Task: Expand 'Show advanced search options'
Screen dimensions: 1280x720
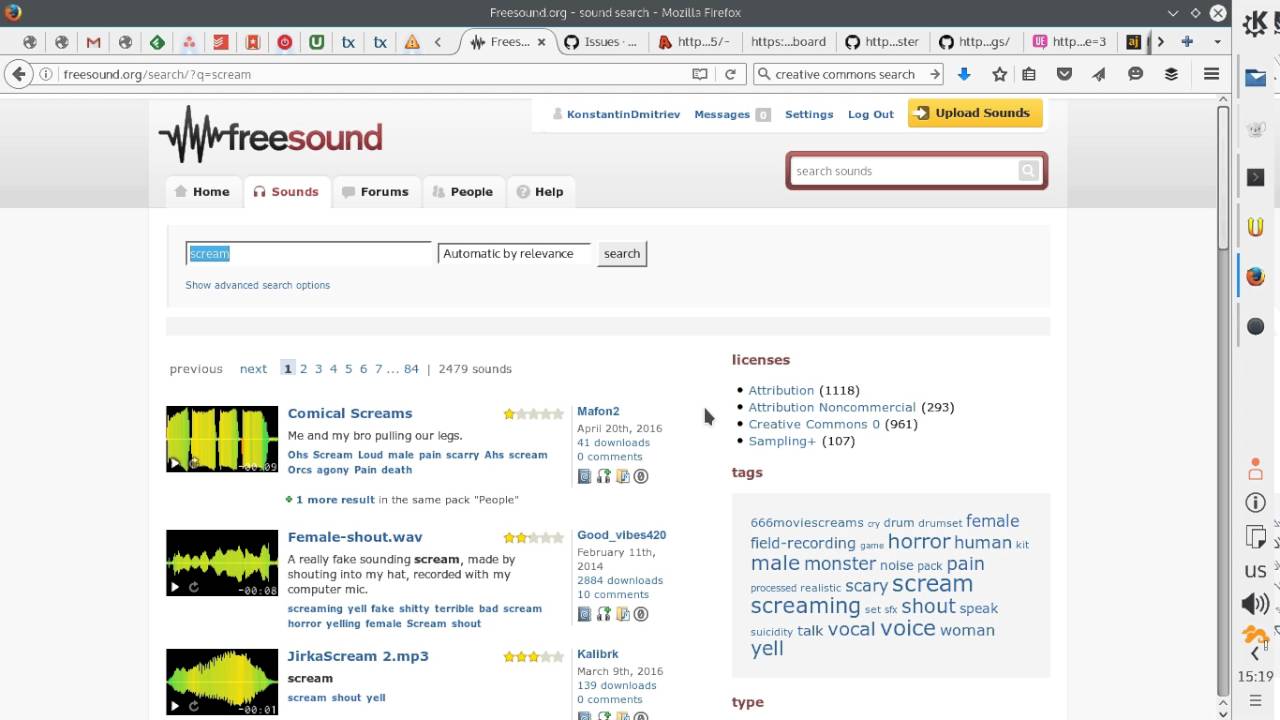Action: point(257,285)
